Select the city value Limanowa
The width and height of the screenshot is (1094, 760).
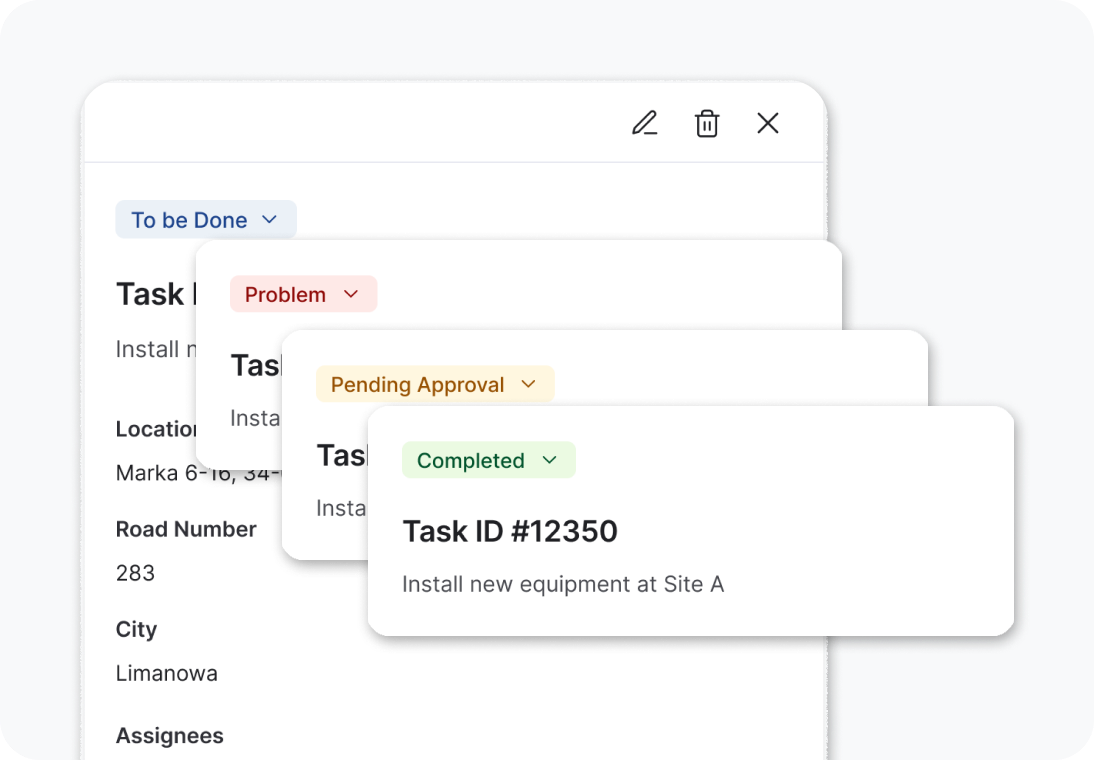[167, 673]
